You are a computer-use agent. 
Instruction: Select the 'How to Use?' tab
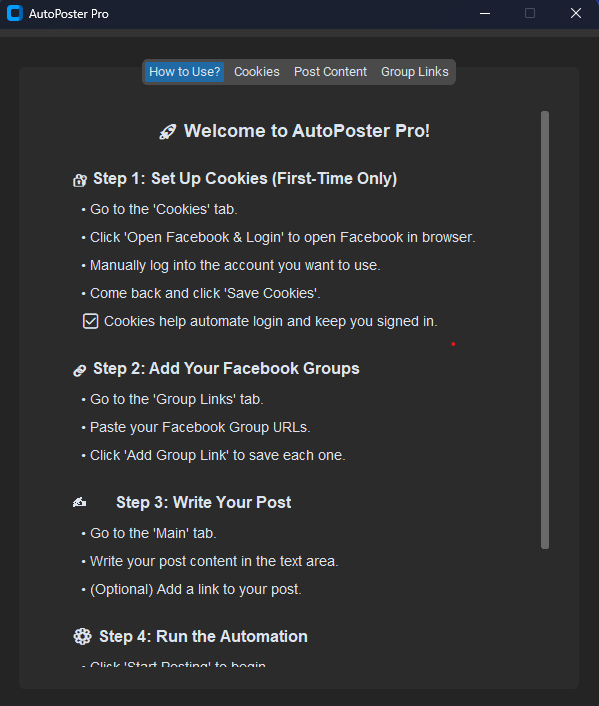click(185, 72)
